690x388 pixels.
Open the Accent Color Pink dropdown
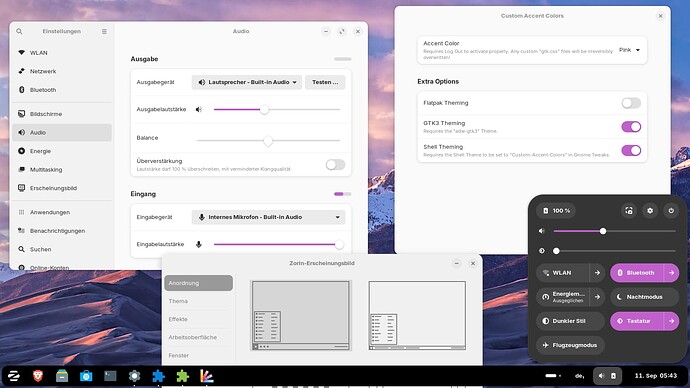(x=629, y=50)
